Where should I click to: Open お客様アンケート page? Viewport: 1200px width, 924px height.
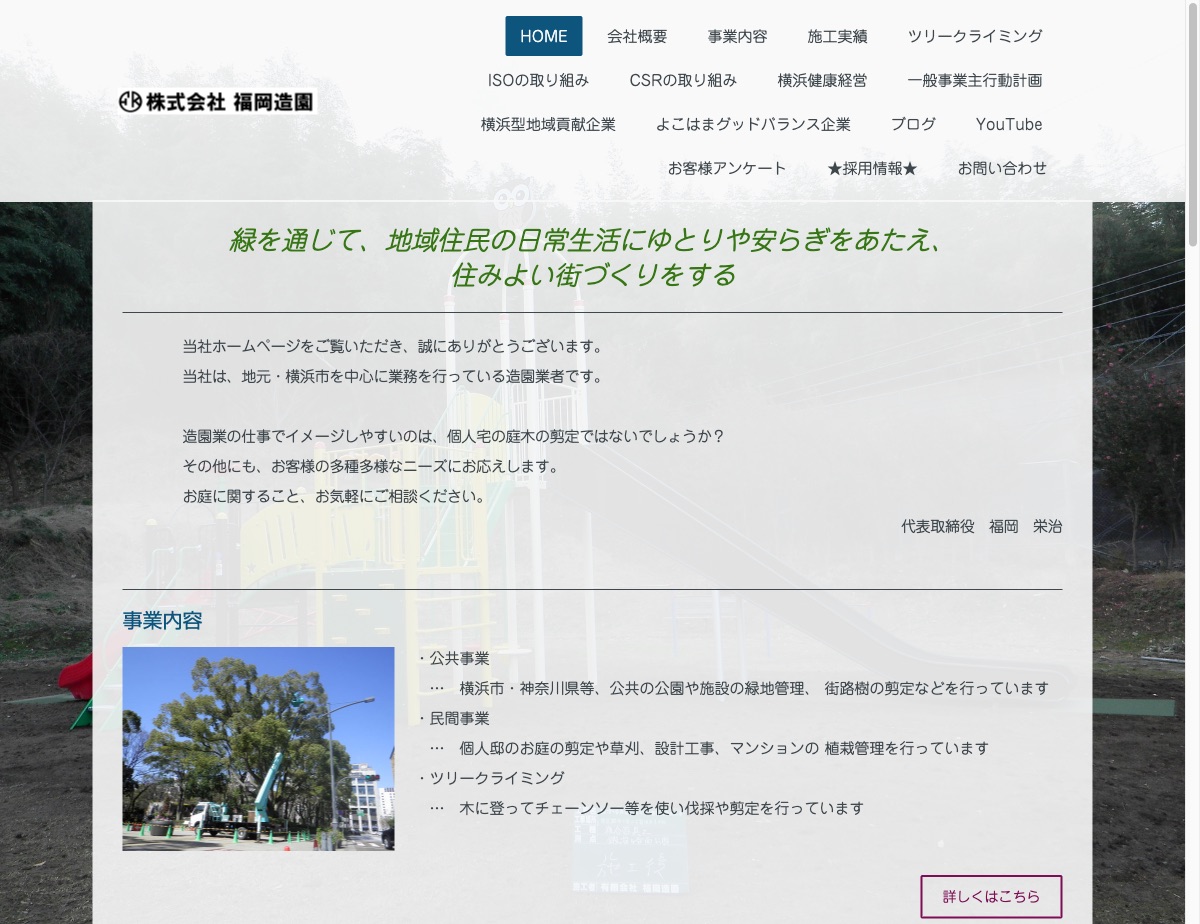coord(727,168)
